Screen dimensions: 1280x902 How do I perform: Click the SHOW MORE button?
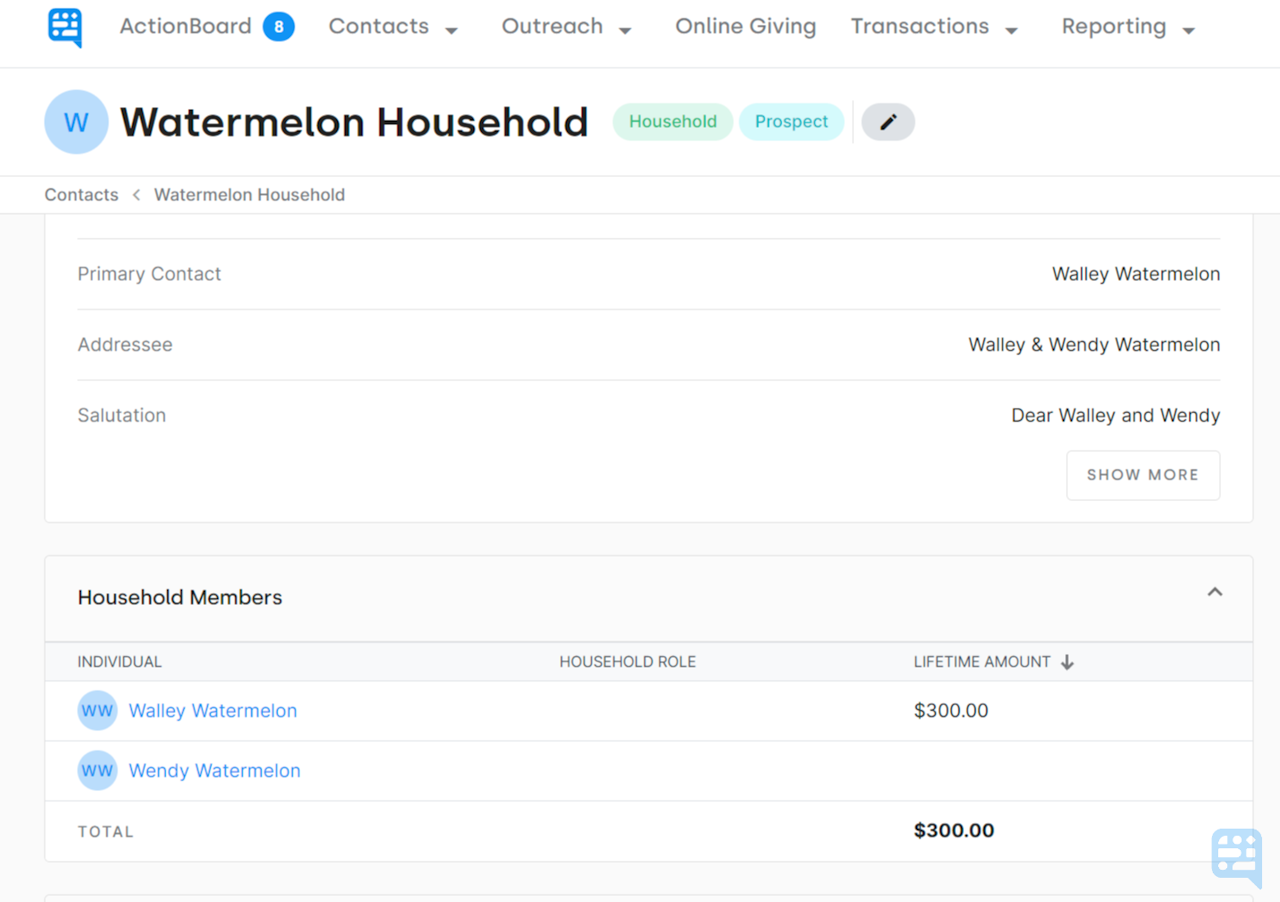pos(1143,475)
